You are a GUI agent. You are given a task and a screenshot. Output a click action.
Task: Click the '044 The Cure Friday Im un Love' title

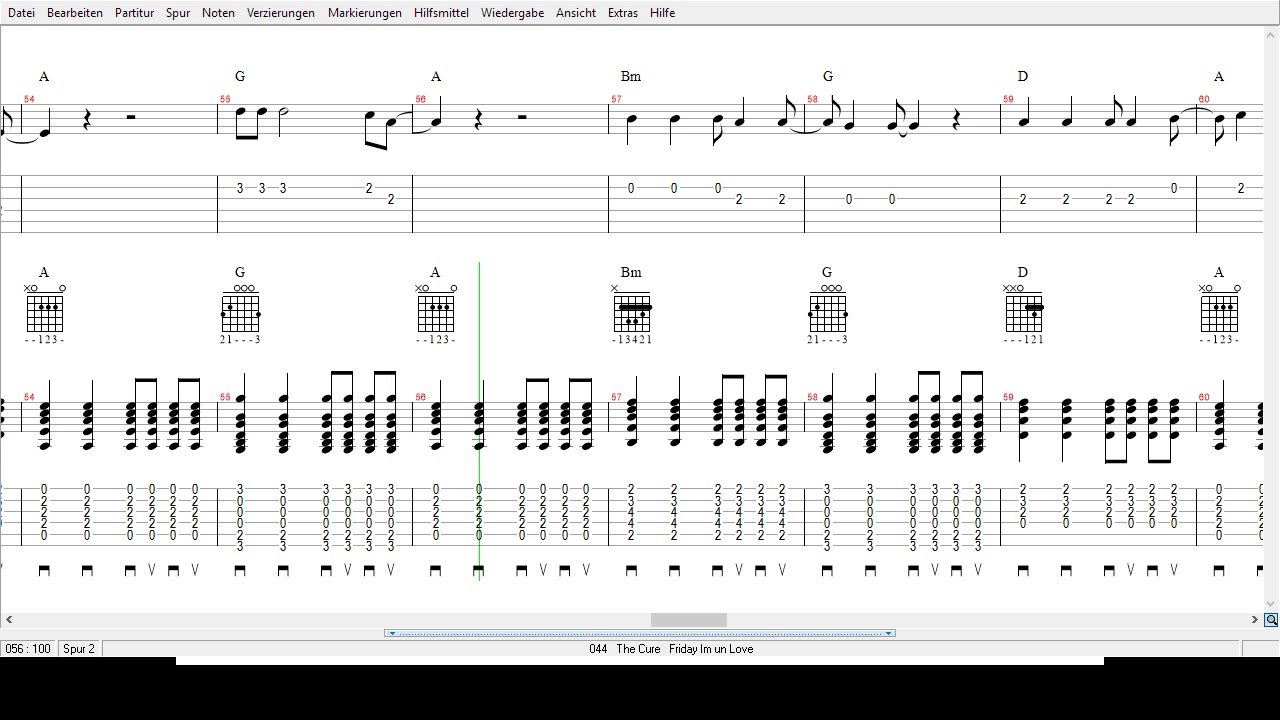point(671,649)
